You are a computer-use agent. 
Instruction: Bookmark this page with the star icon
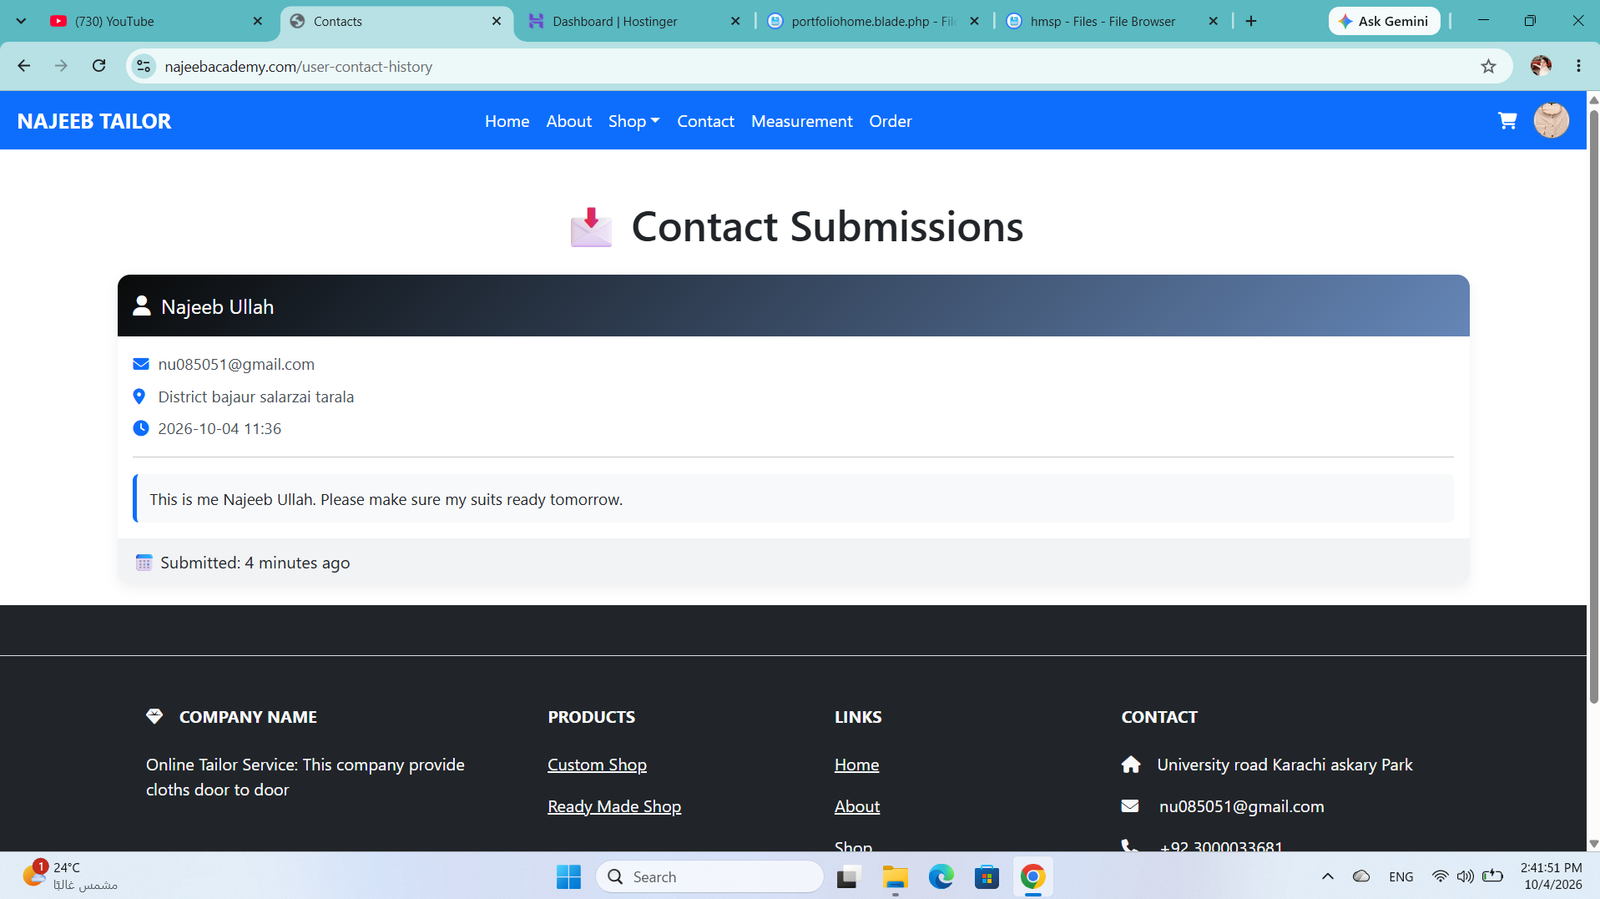tap(1488, 66)
